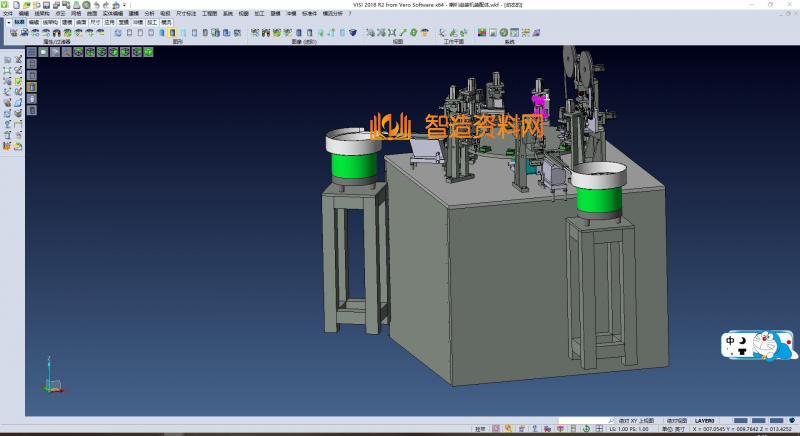Image resolution: width=800 pixels, height=436 pixels.
Task: Select the highlighted shading mode icon in 图形 group
Action: [x=173, y=33]
